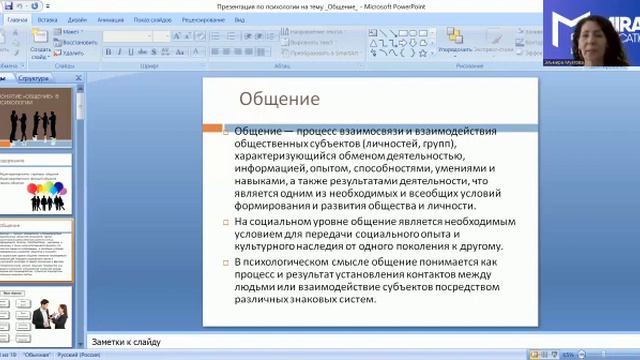This screenshot has width=640, height=360.
Task: Decrease list indent level
Action: coord(248,36)
